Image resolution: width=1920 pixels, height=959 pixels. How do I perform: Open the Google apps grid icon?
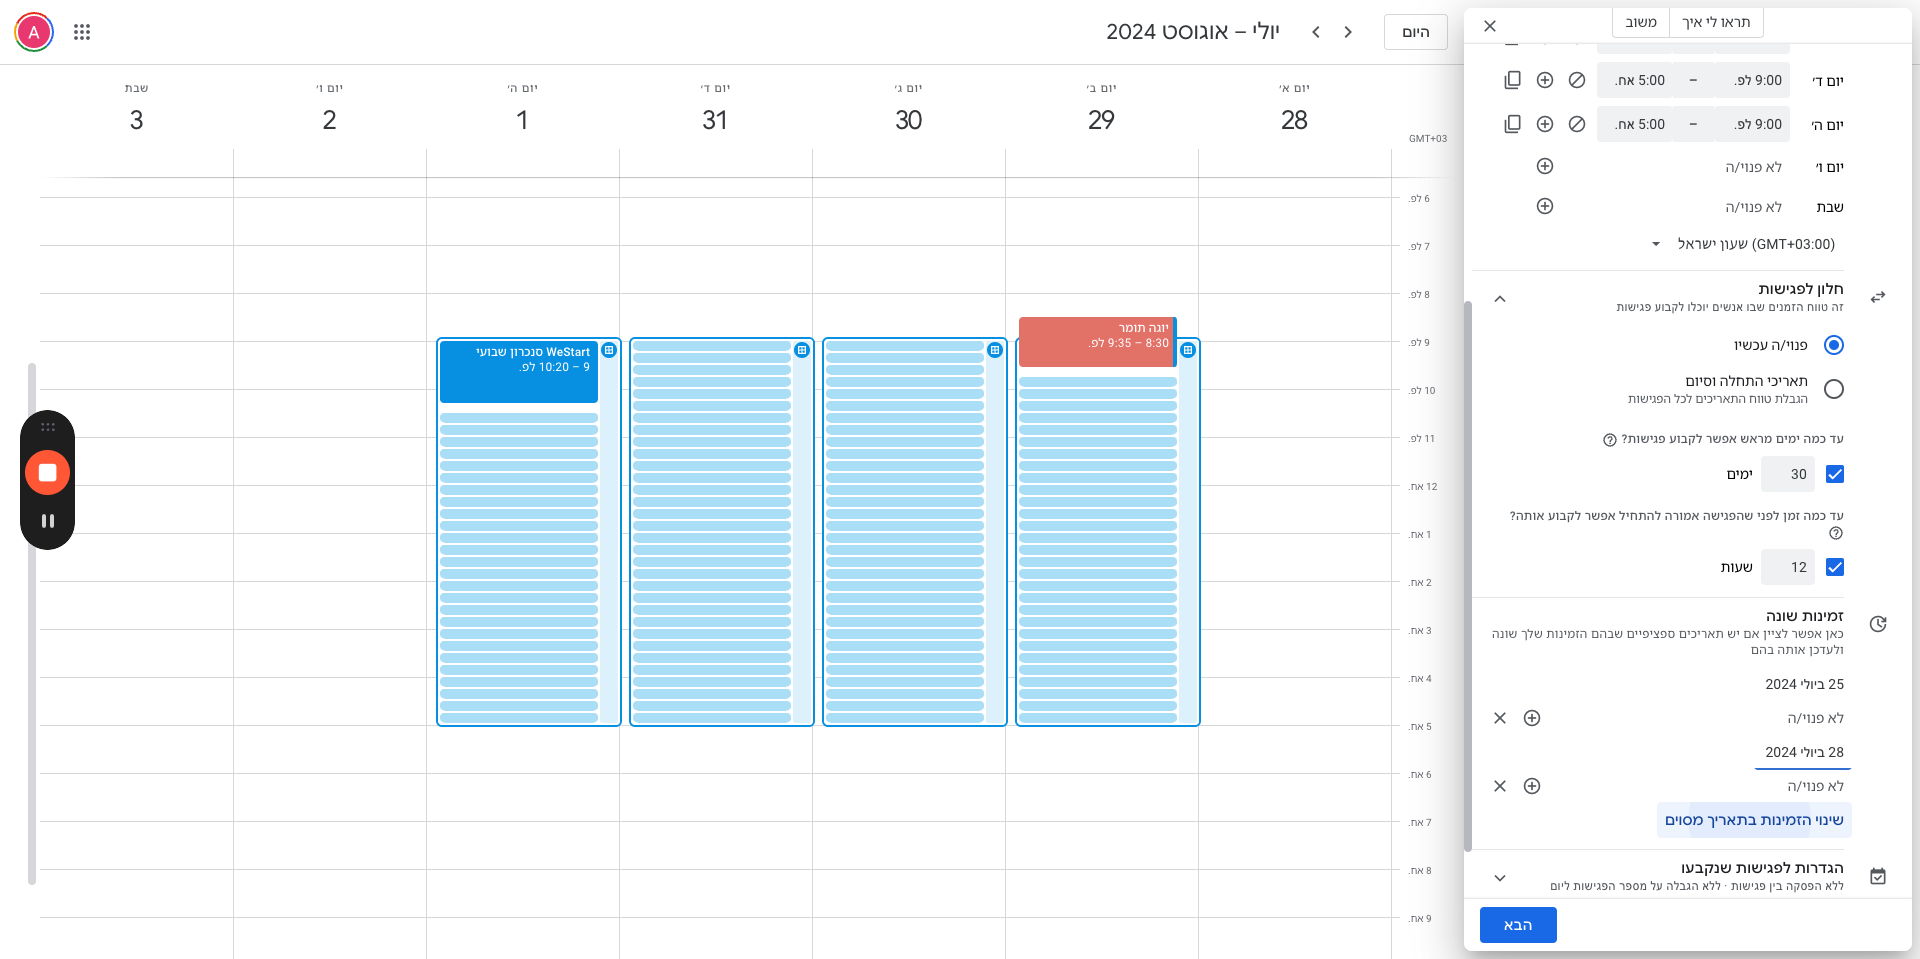coord(82,32)
